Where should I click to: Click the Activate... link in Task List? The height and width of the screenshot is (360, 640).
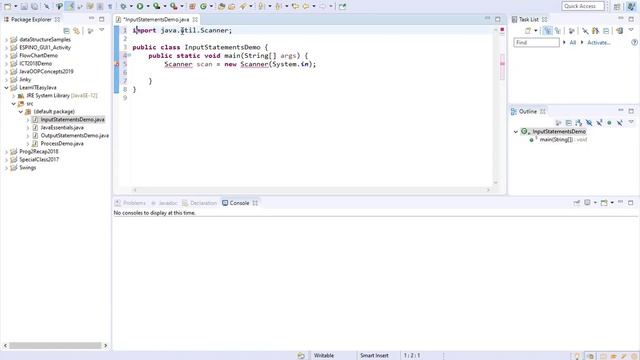(x=599, y=42)
